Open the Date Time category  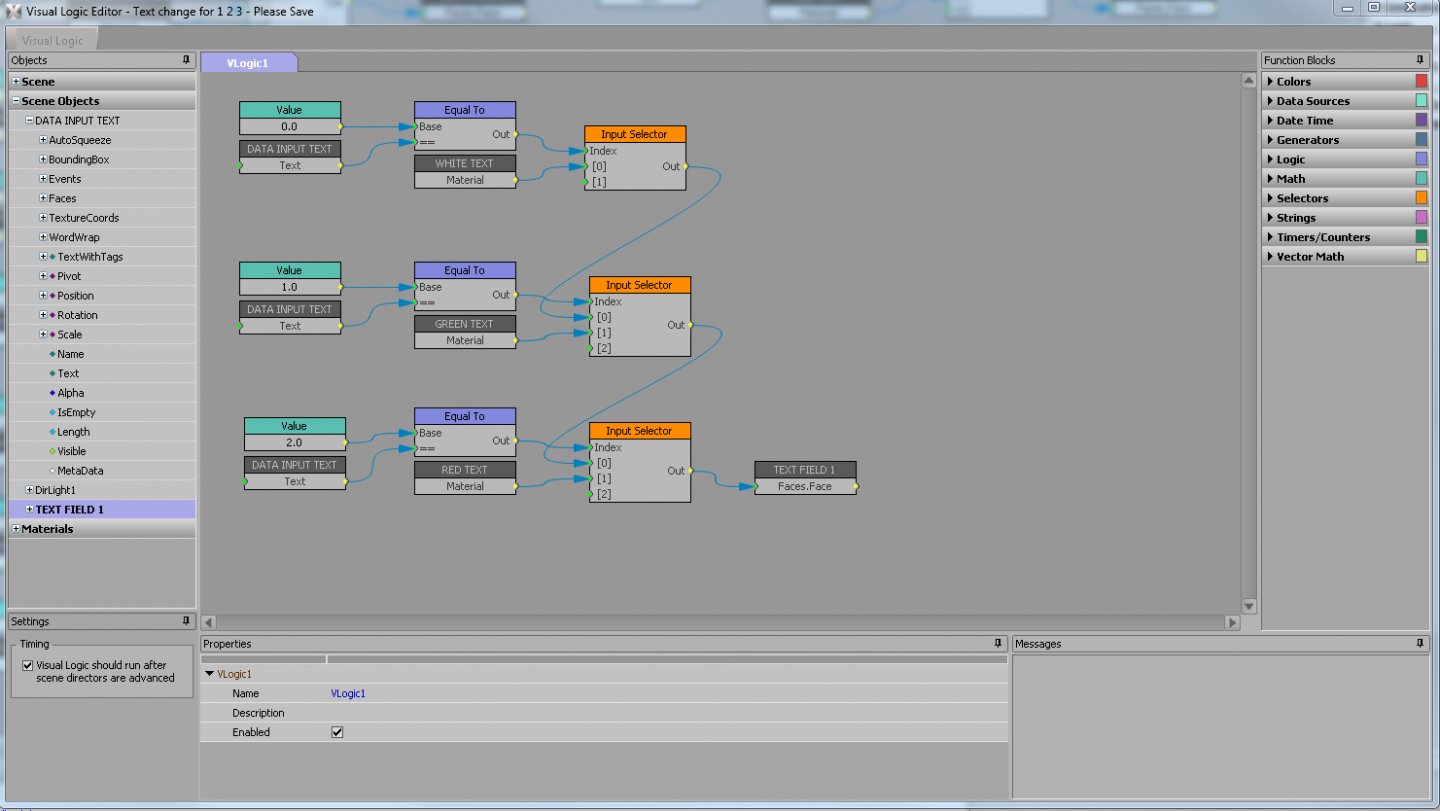click(1346, 121)
